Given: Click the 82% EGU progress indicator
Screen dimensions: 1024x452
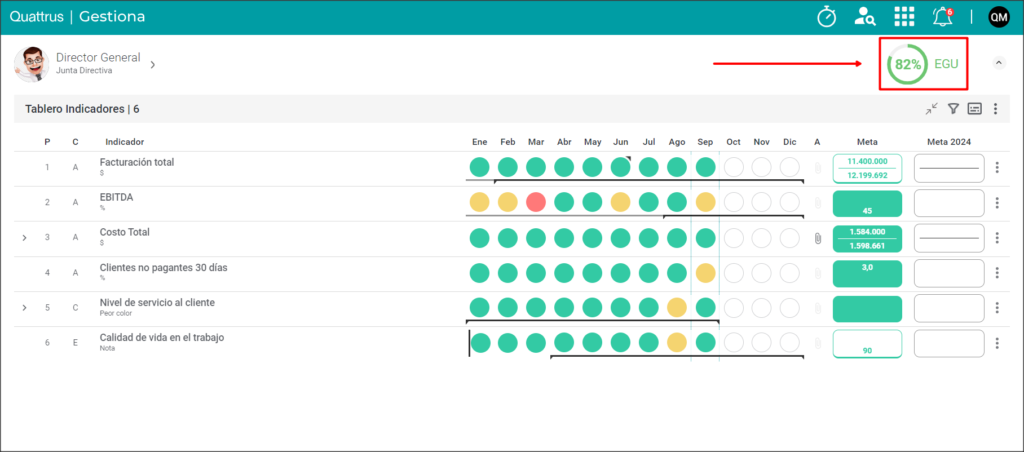Looking at the screenshot, I should 923,64.
